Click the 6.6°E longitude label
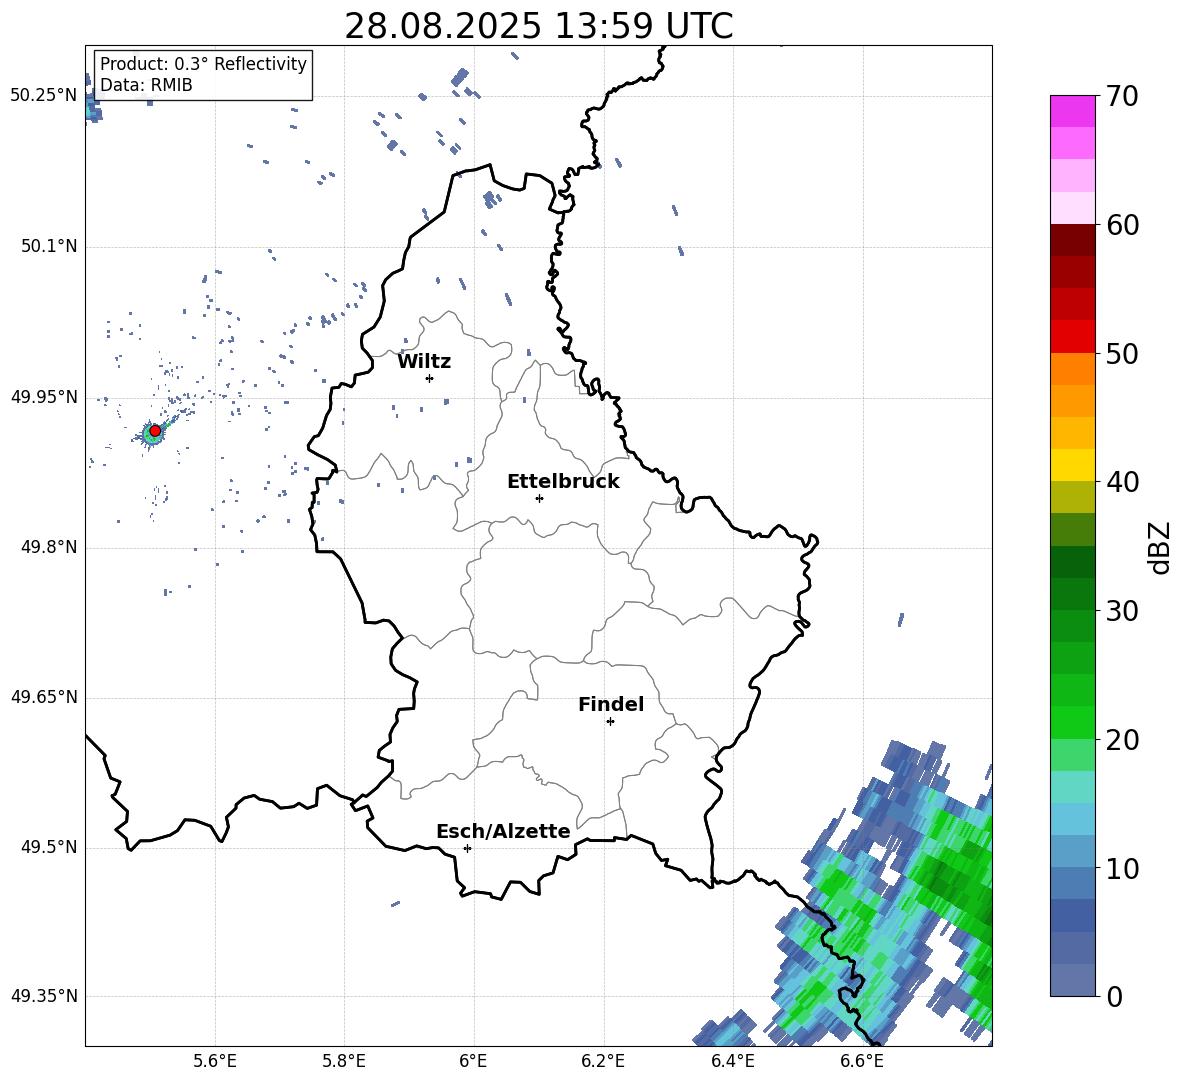Viewport: 1184px width, 1081px height. pyautogui.click(x=862, y=1061)
